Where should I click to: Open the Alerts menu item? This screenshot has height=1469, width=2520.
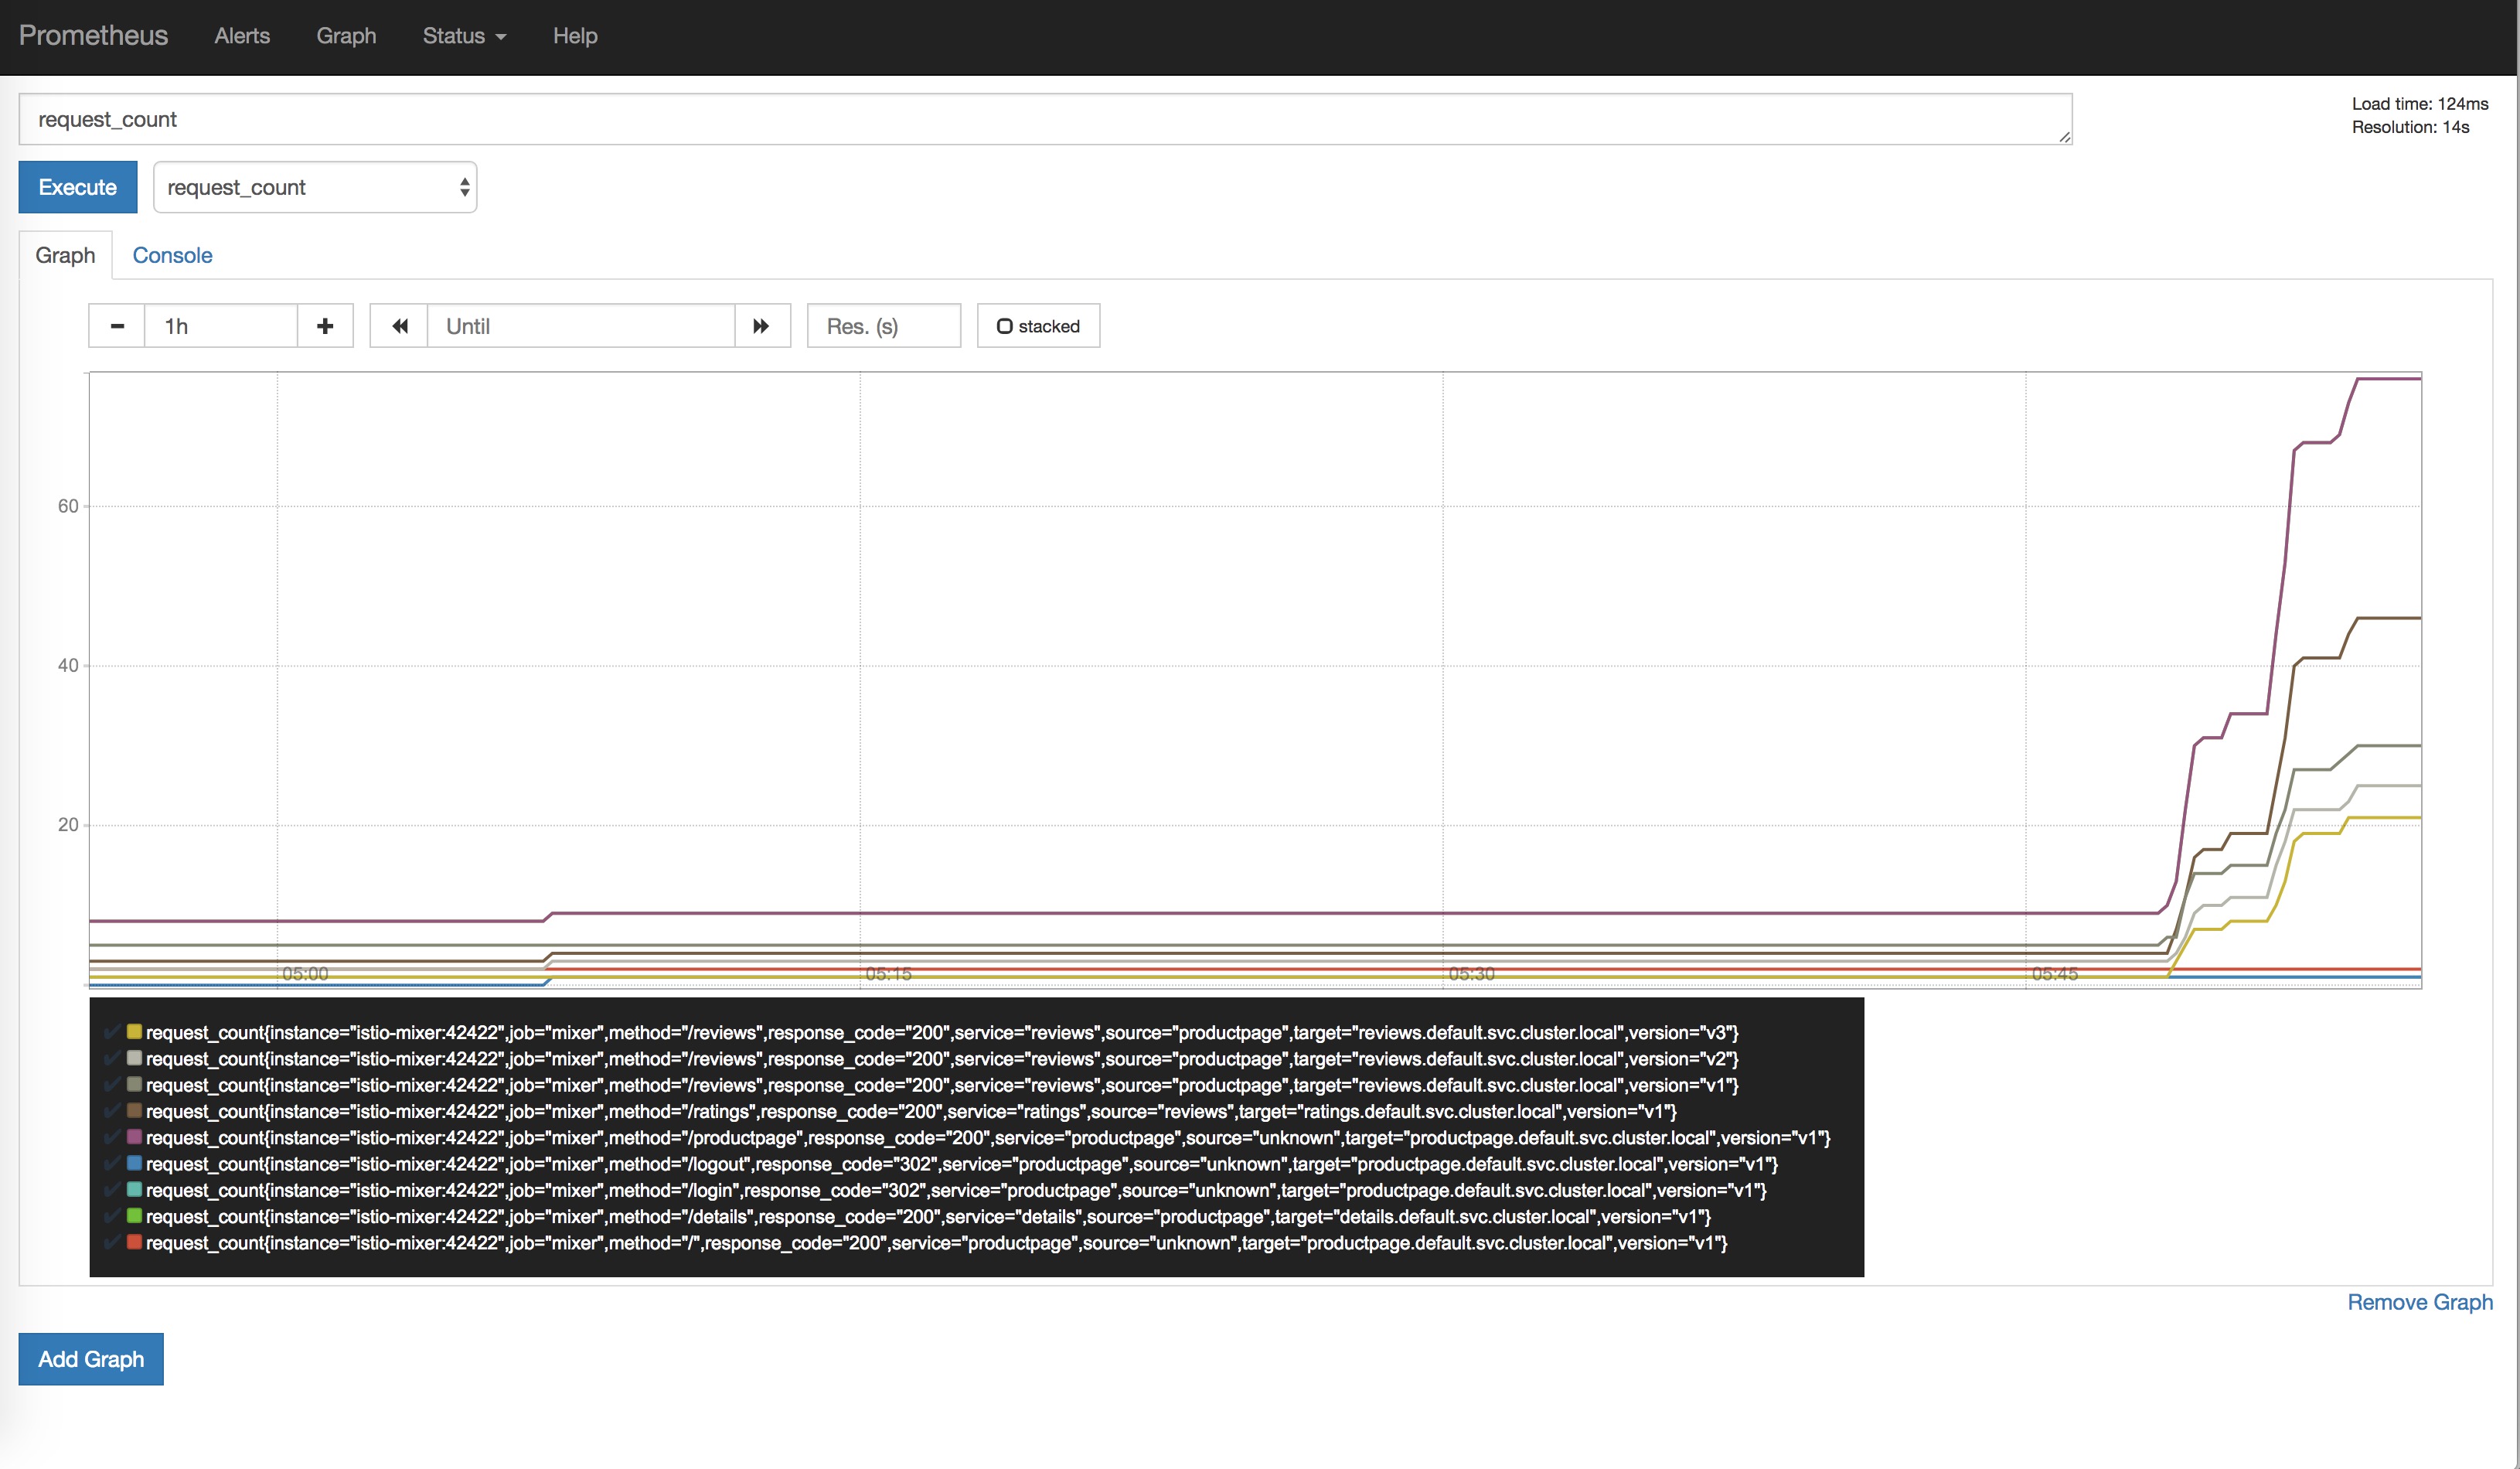point(241,35)
